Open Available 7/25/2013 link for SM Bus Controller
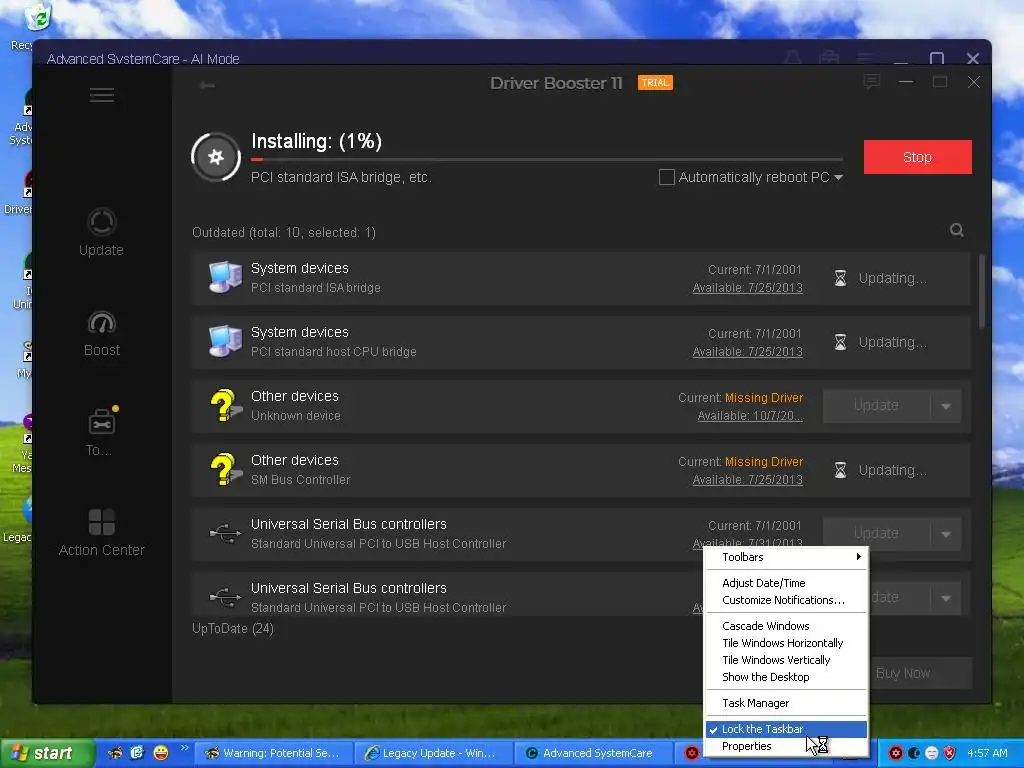Image resolution: width=1024 pixels, height=768 pixels. click(x=748, y=479)
